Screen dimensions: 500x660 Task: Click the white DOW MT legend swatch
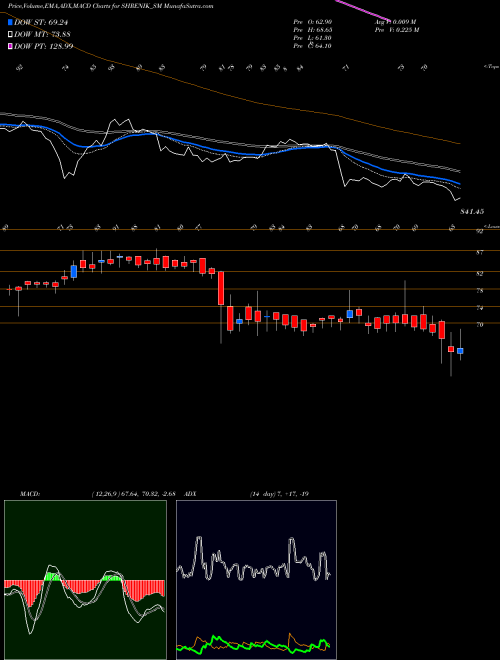click(10, 35)
